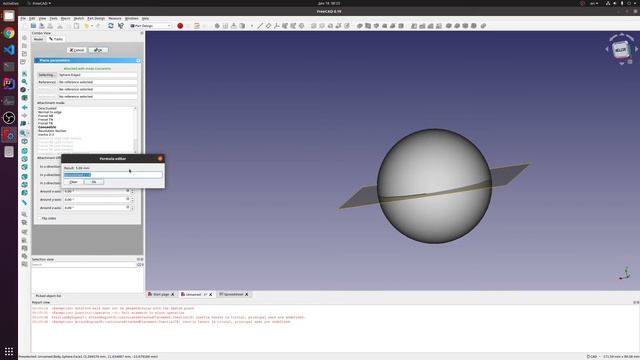Switch to the Model tab
The height and width of the screenshot is (360, 640).
click(38, 39)
